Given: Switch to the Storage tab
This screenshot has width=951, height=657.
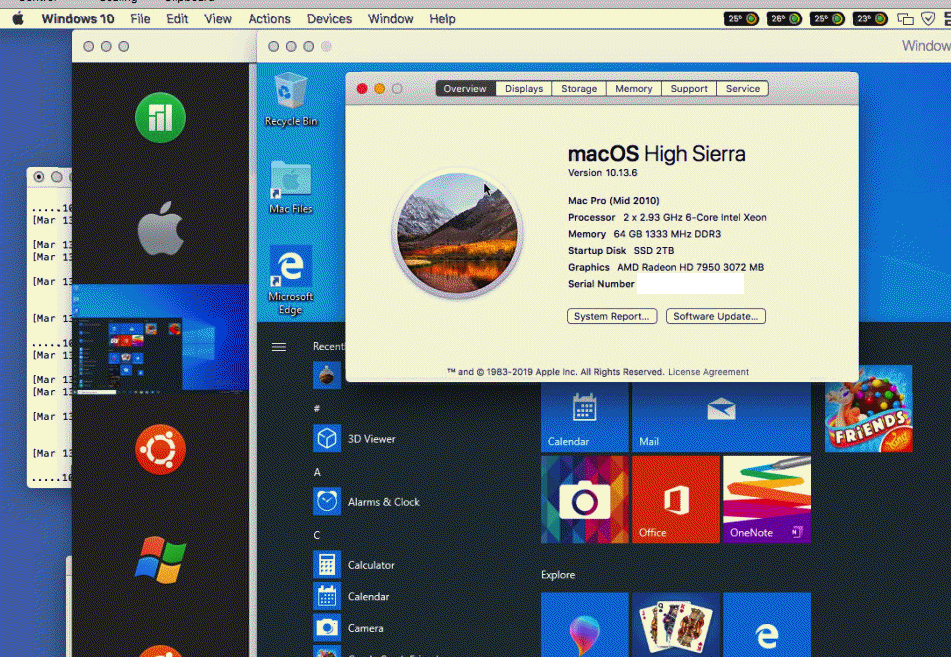Looking at the screenshot, I should click(x=579, y=89).
